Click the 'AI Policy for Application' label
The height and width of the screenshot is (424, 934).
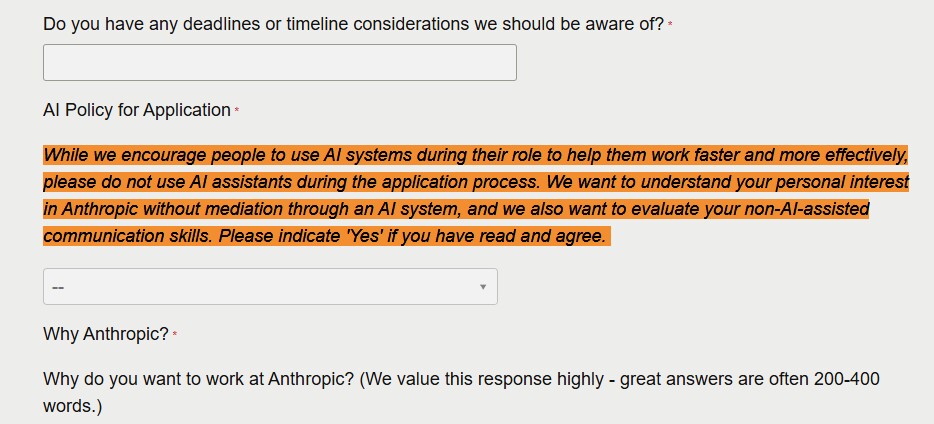pos(137,110)
